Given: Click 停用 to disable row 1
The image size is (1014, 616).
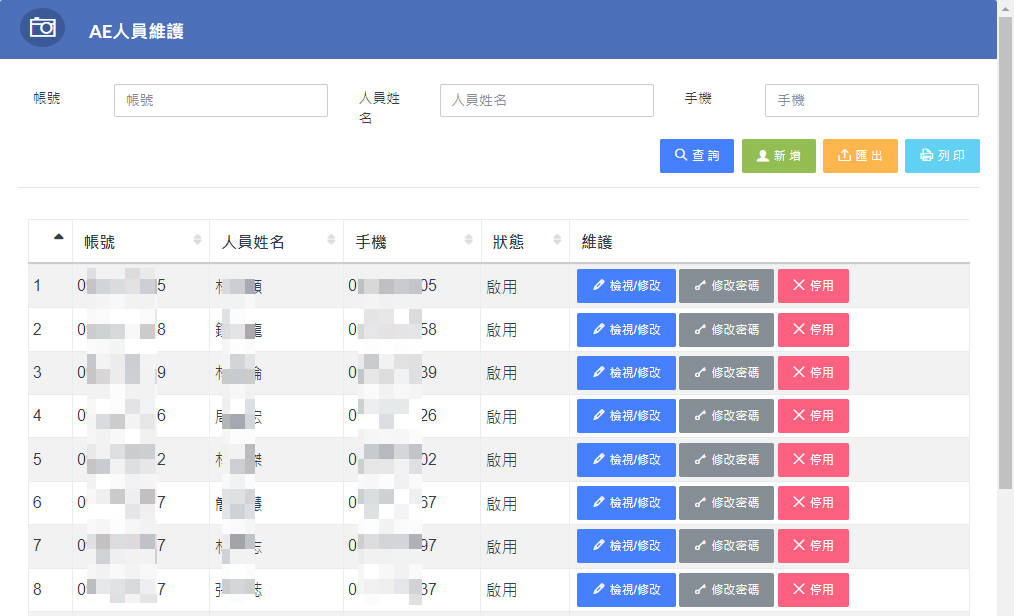Looking at the screenshot, I should (813, 286).
